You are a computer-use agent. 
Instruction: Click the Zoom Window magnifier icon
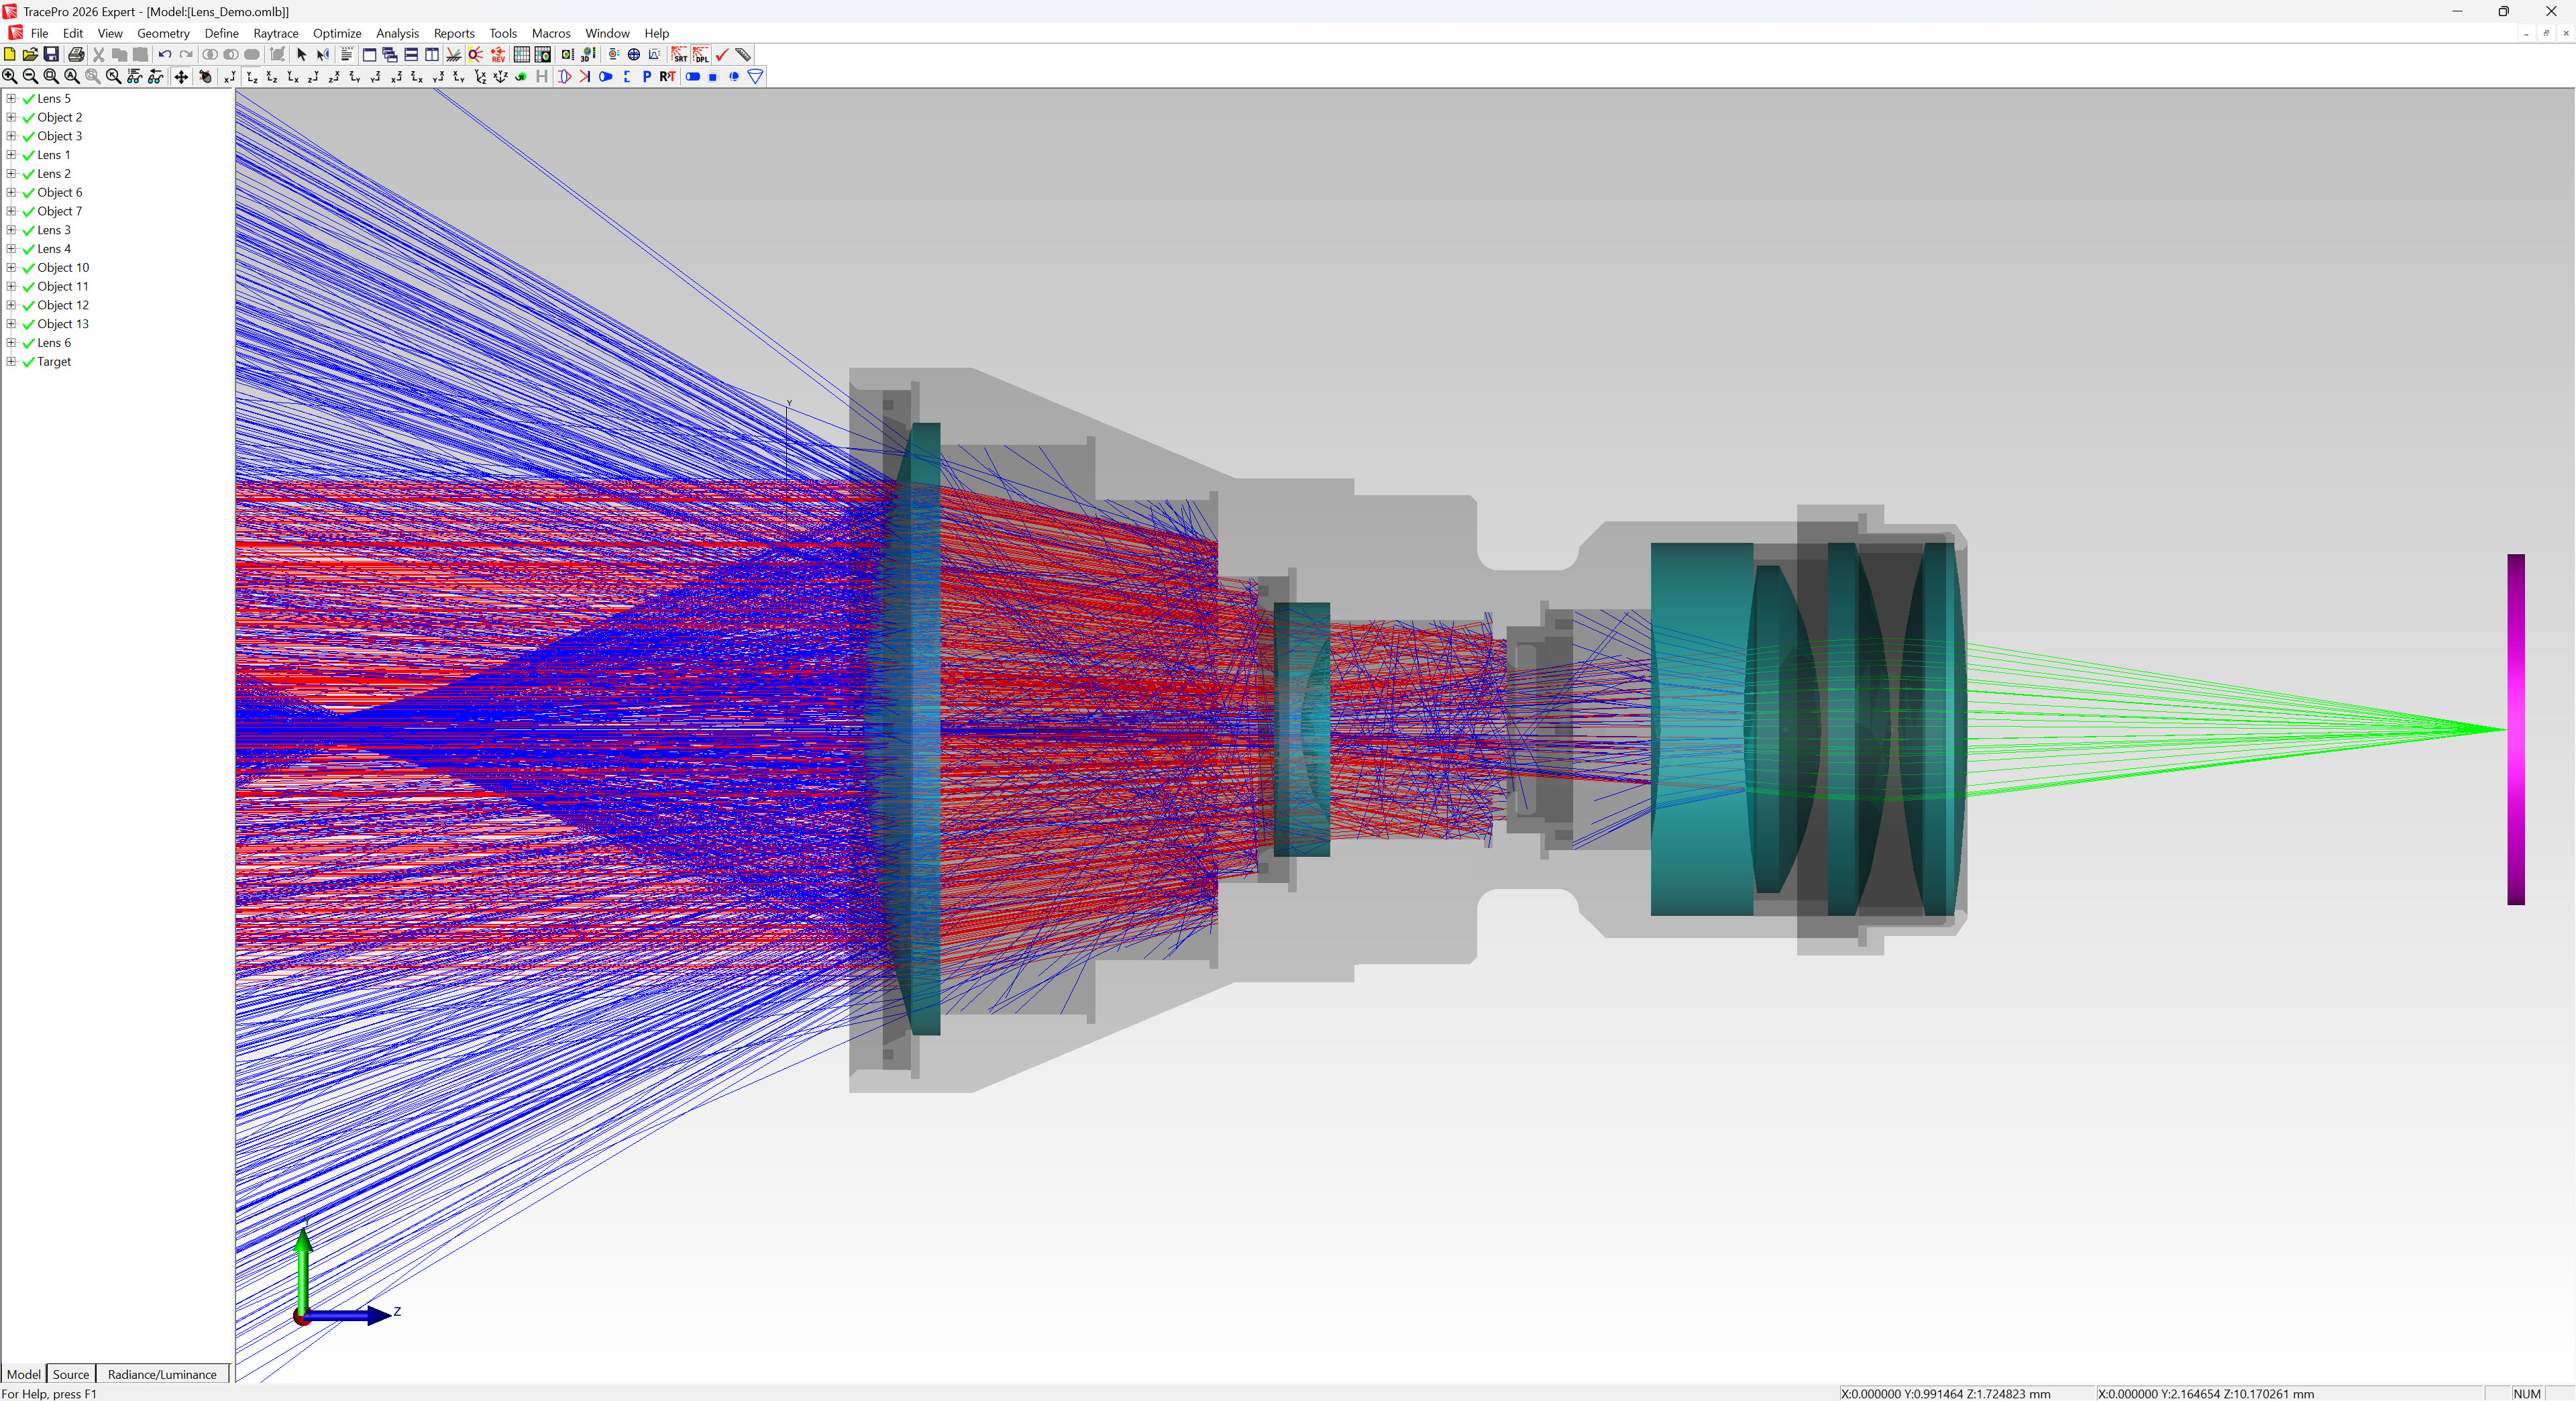pyautogui.click(x=51, y=77)
